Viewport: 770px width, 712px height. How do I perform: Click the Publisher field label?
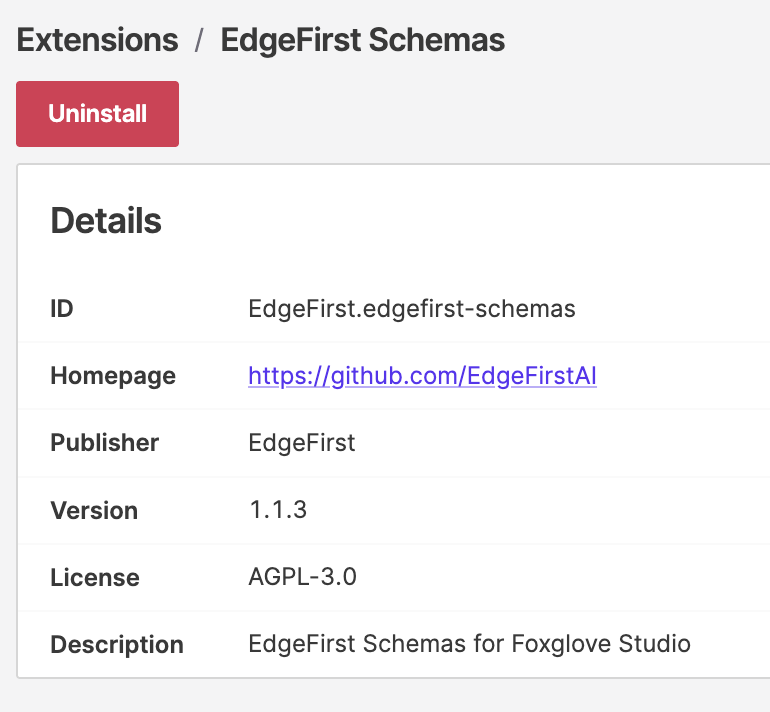104,443
